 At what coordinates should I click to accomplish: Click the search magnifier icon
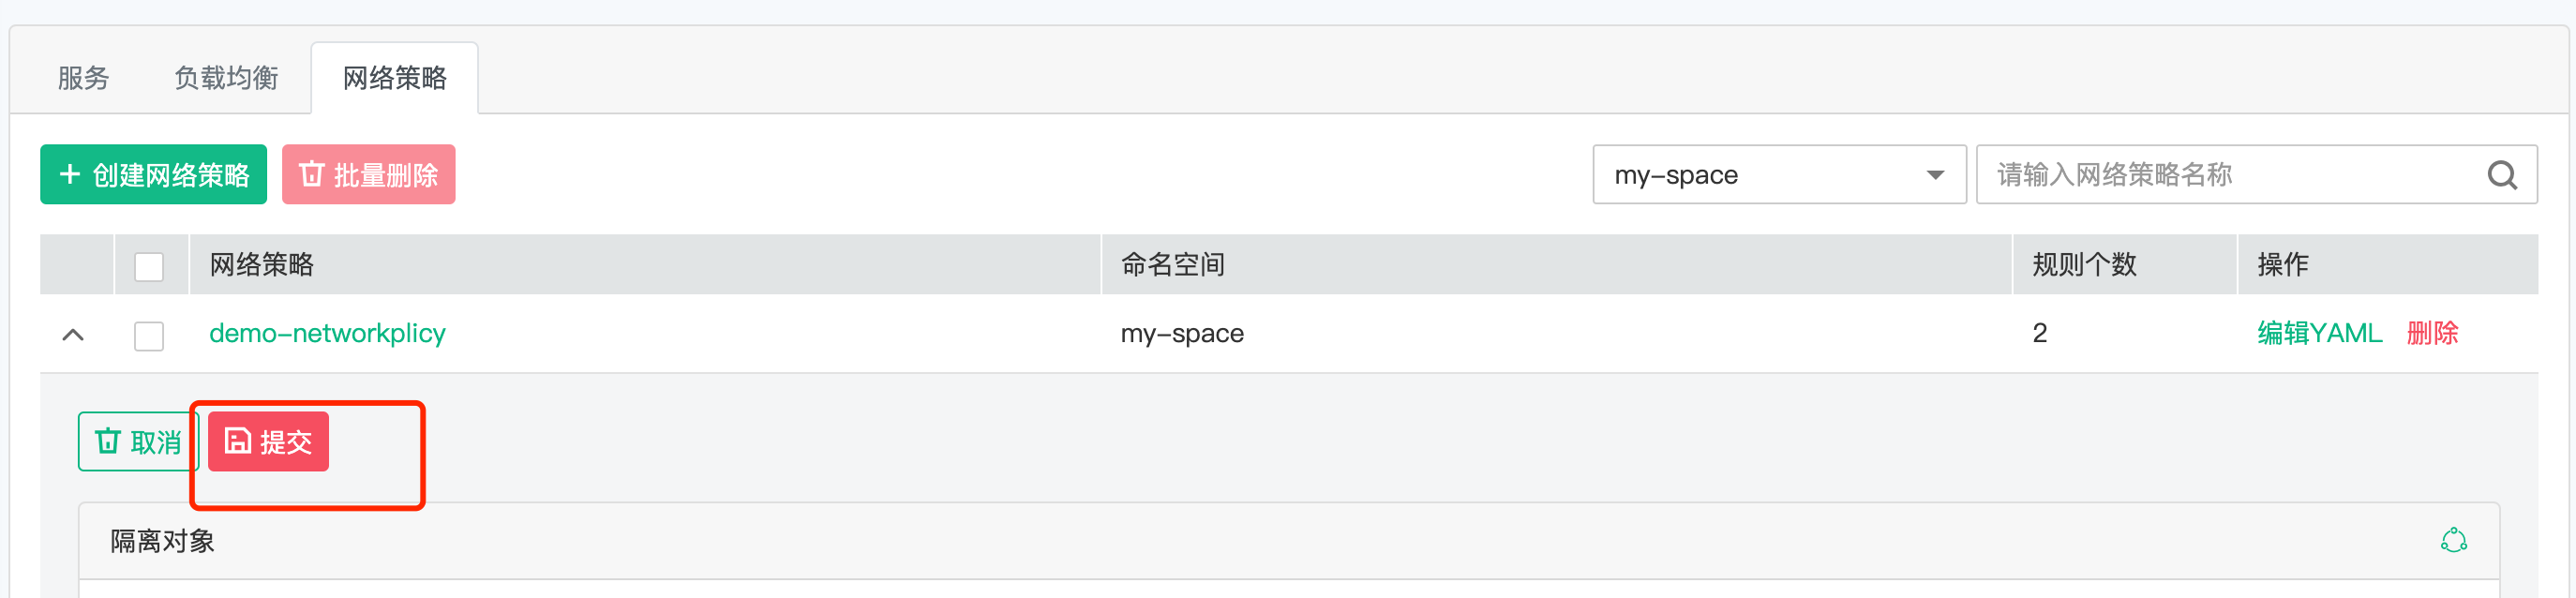[x=2501, y=175]
